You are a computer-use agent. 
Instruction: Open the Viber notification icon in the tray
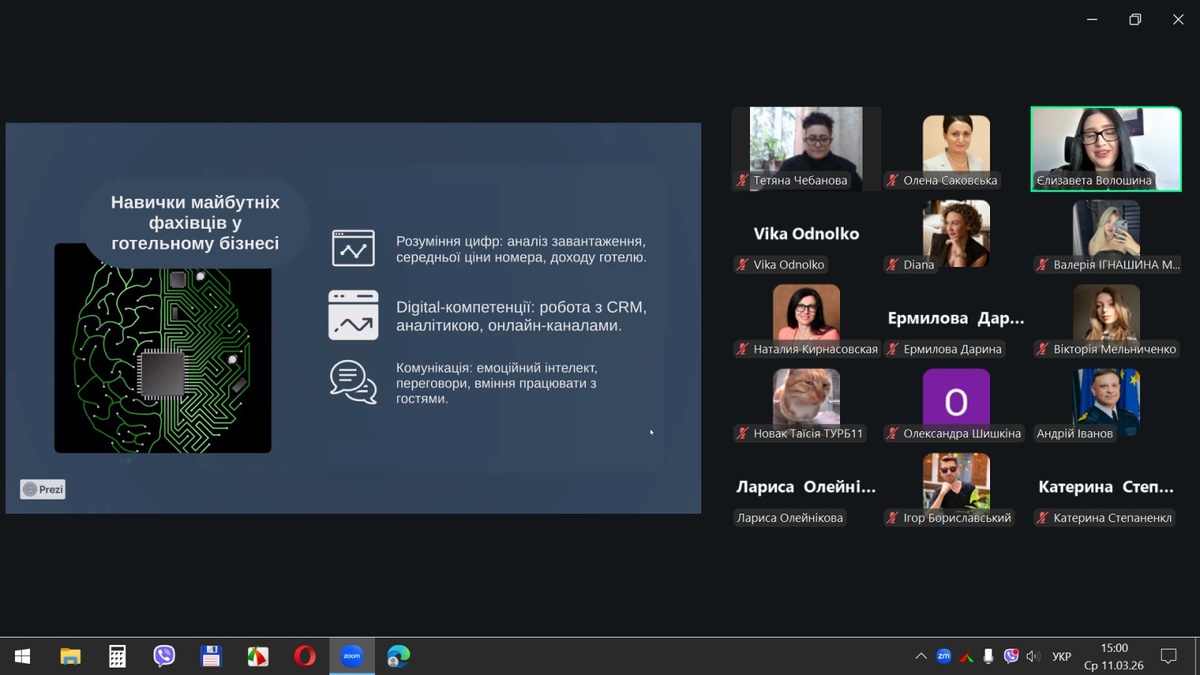1011,656
